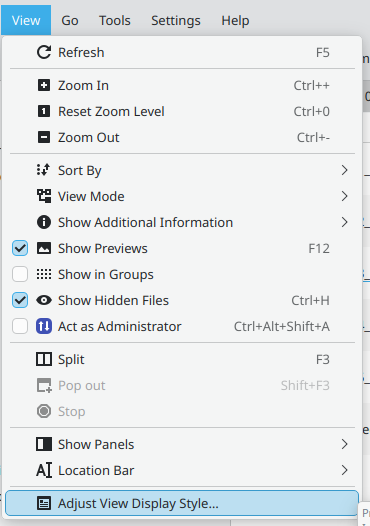Expand the Sort By submenu arrow

tap(345, 170)
